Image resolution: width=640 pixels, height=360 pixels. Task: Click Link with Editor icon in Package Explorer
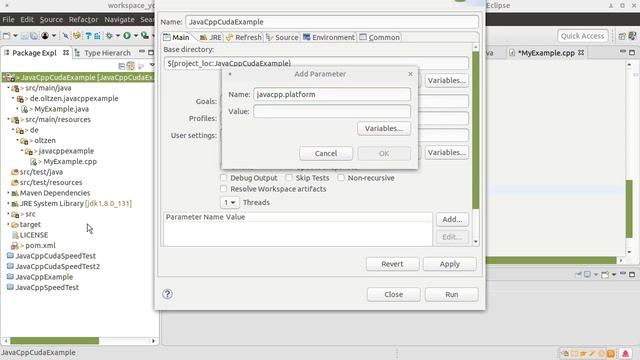click(x=131, y=66)
